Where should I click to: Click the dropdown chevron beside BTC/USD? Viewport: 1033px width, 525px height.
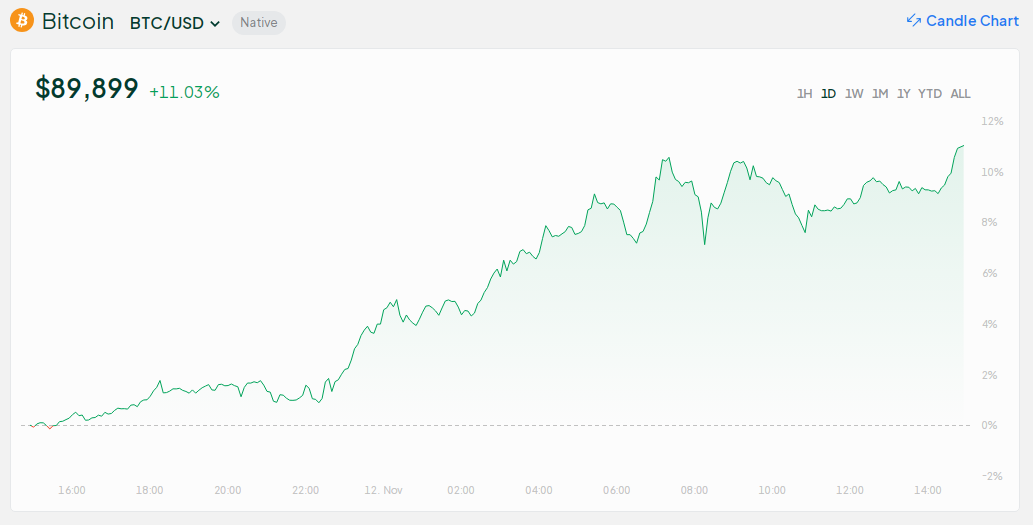[215, 24]
